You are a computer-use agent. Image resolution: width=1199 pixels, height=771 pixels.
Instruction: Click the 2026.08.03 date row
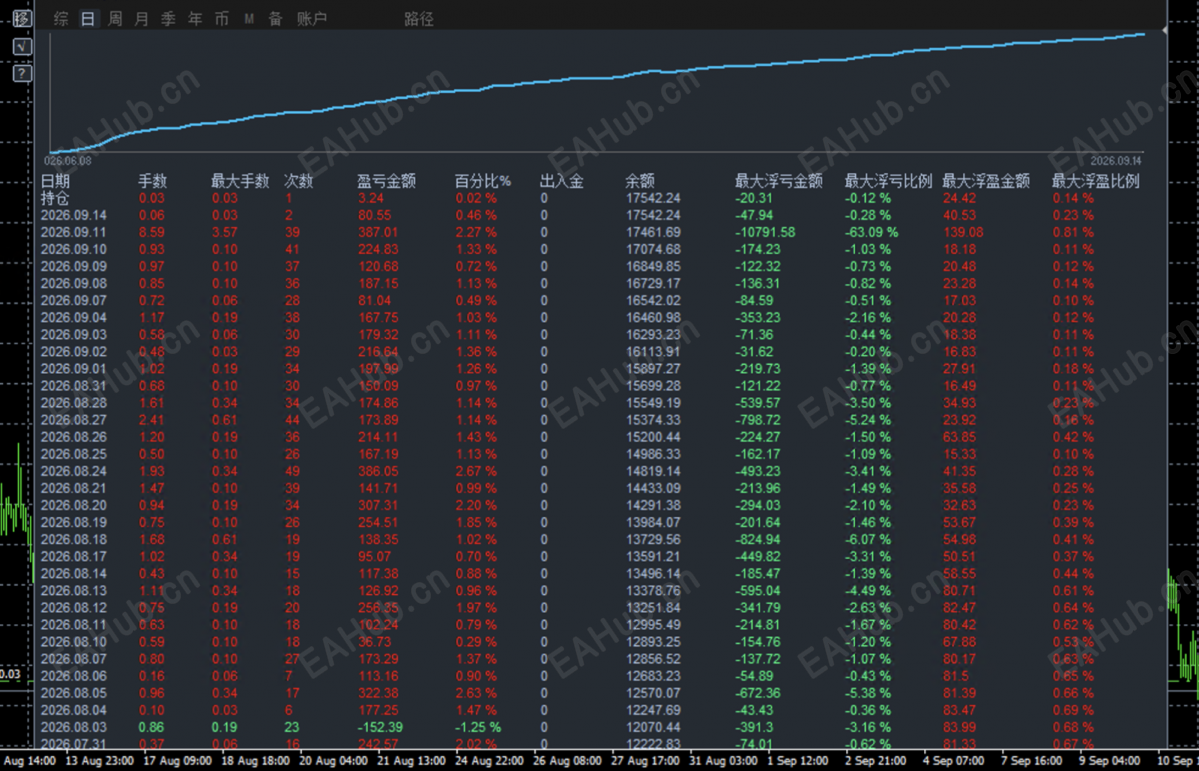[73, 727]
